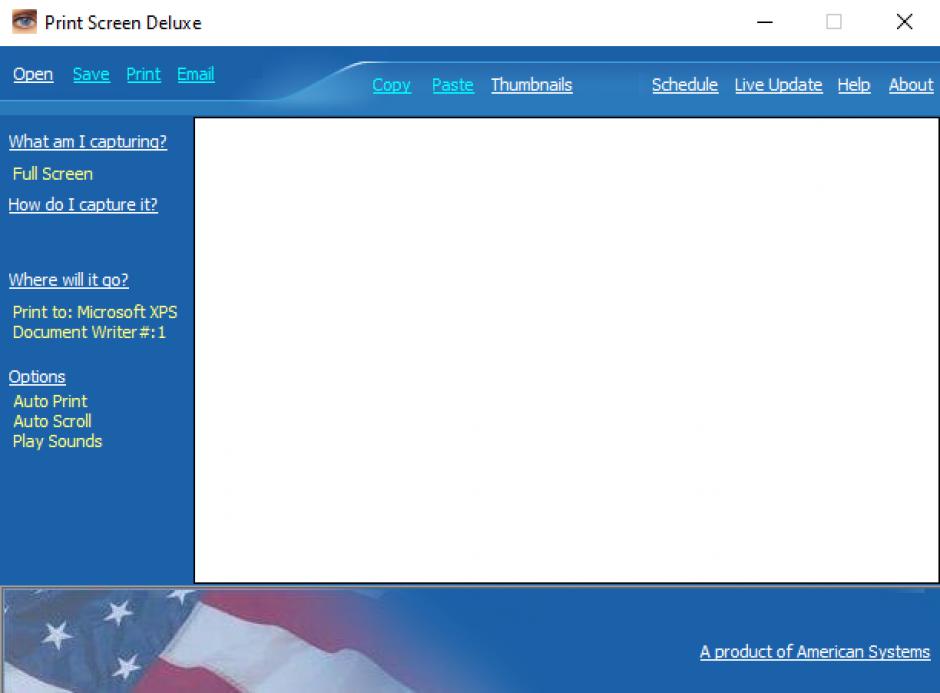The width and height of the screenshot is (940, 693).
Task: Close the Print Screen Deluxe window
Action: tap(904, 22)
